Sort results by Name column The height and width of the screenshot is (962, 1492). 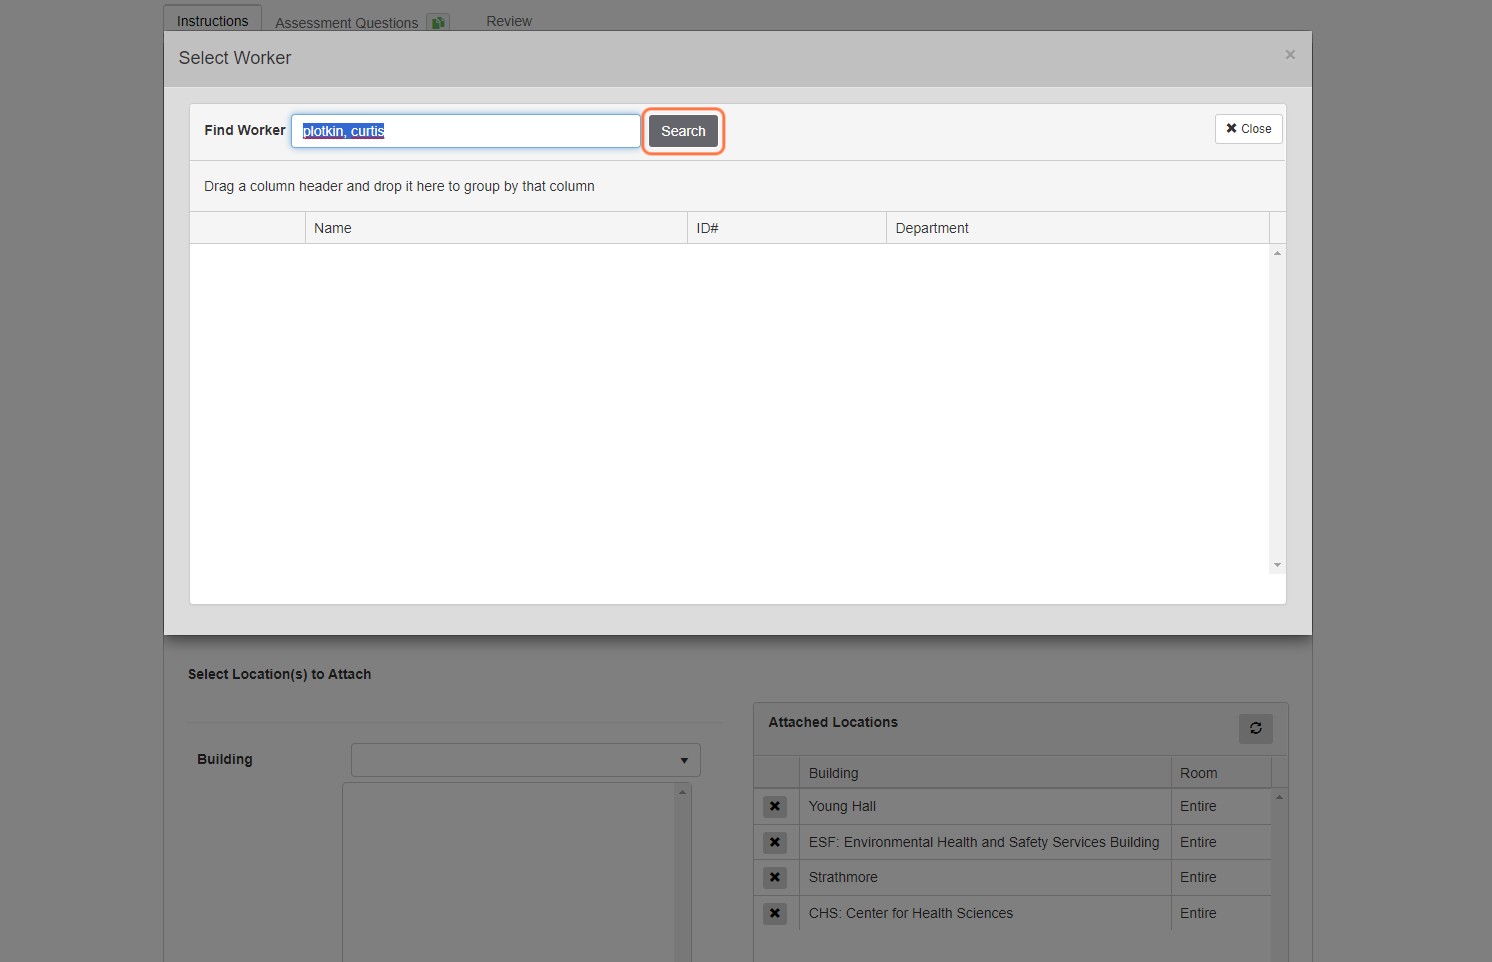496,228
